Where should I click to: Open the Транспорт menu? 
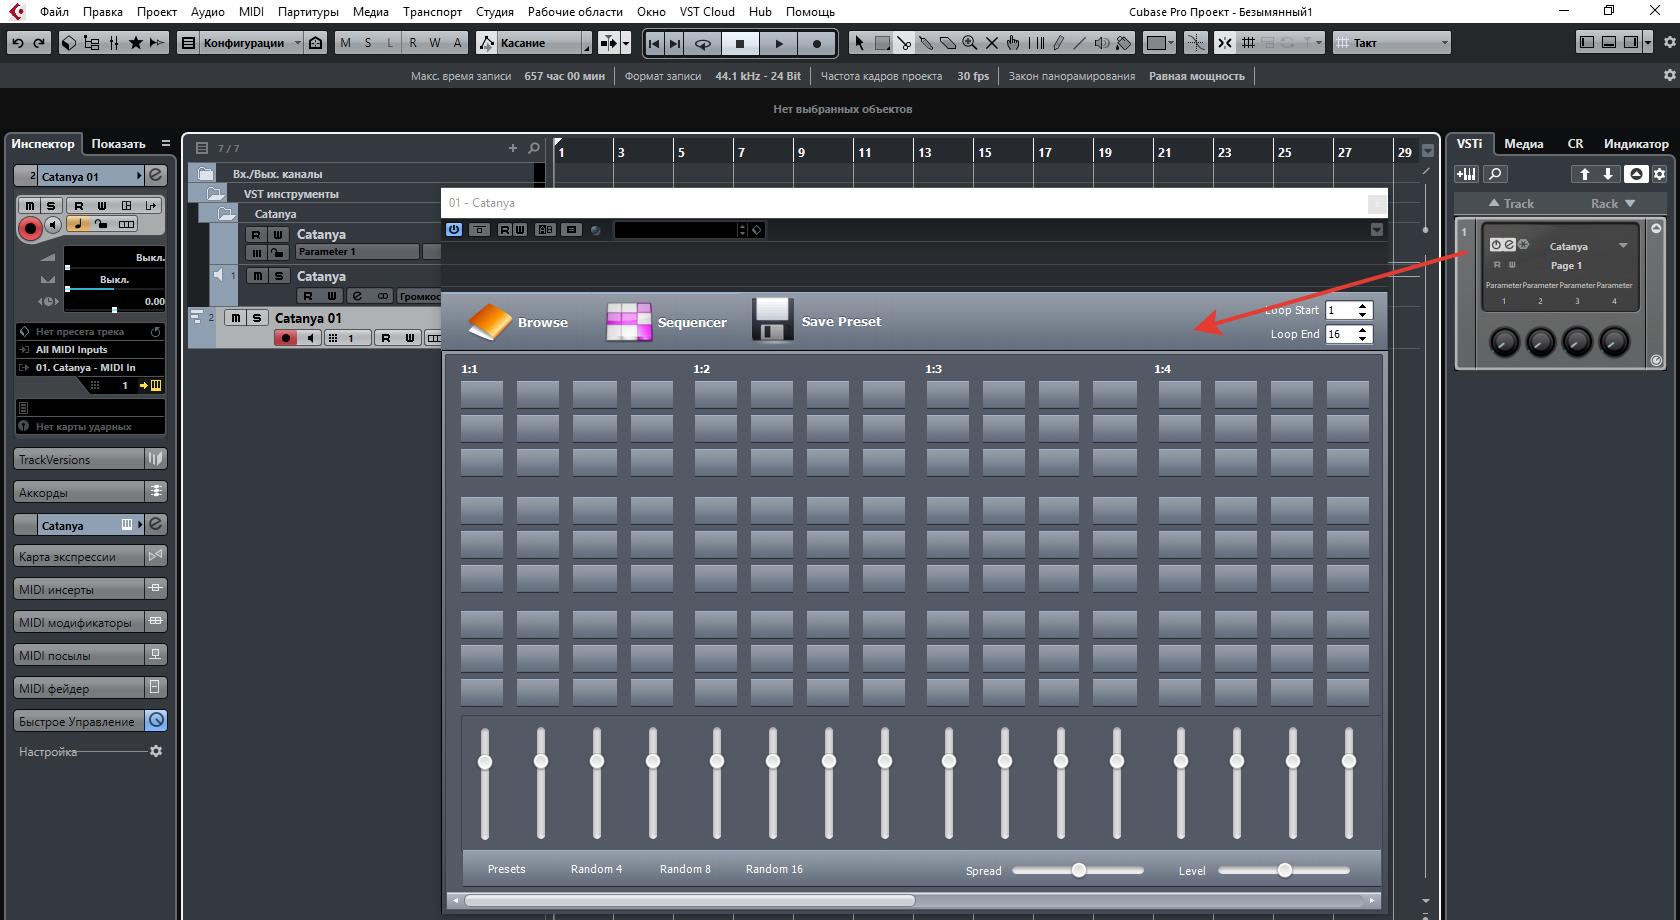coord(432,12)
